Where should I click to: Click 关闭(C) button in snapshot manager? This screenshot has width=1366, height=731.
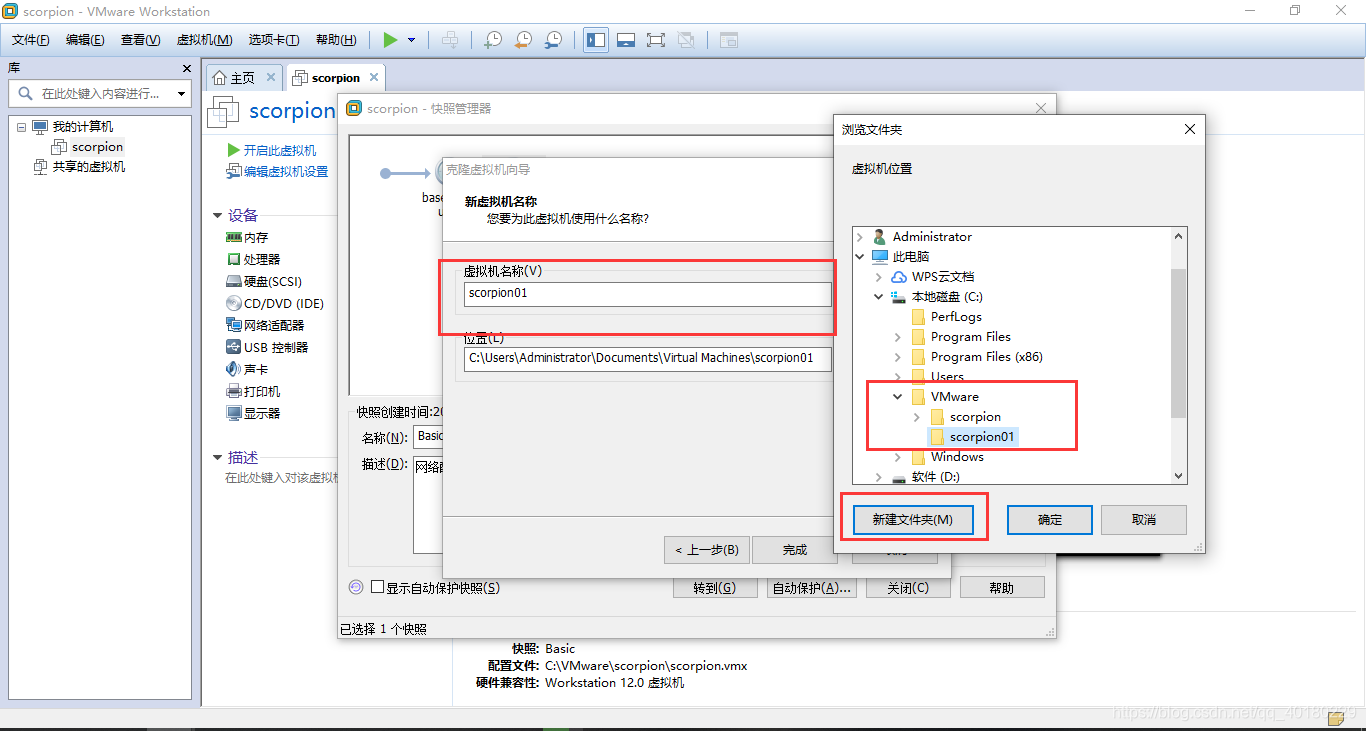coord(908,588)
